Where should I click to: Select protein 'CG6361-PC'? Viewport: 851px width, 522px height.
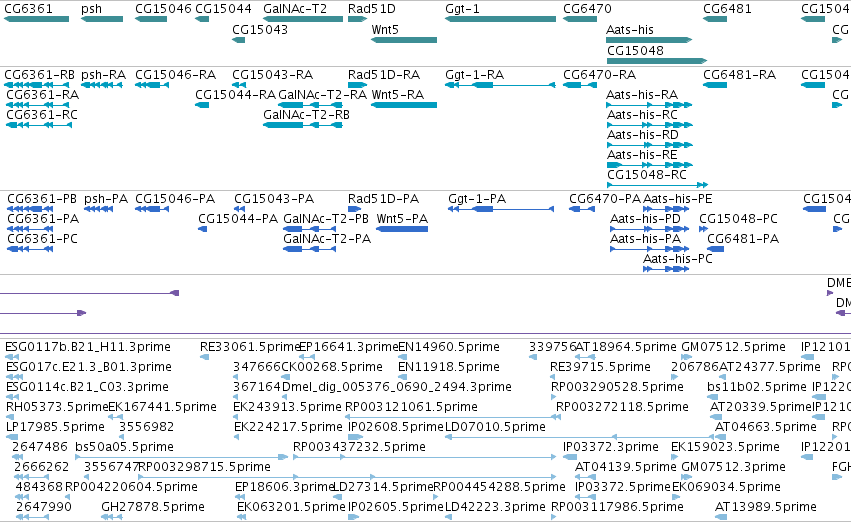[42, 239]
